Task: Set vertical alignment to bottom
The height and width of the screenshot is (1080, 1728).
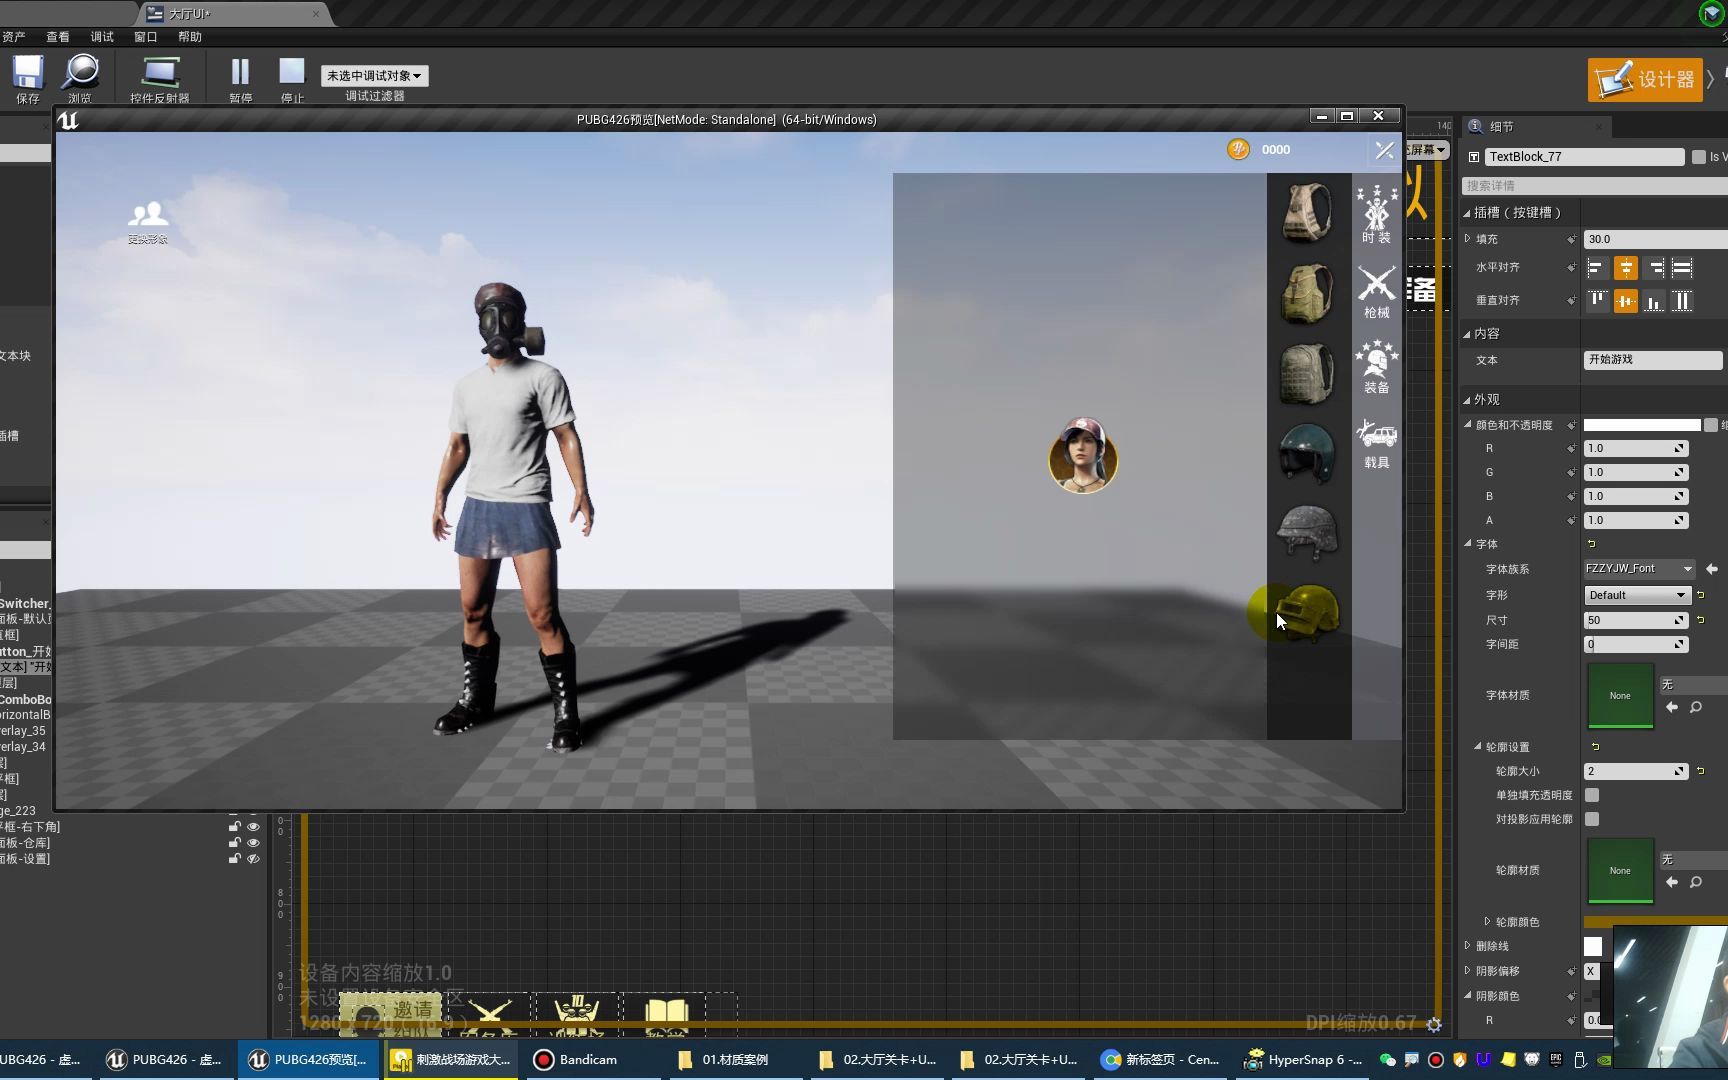Action: pyautogui.click(x=1655, y=300)
